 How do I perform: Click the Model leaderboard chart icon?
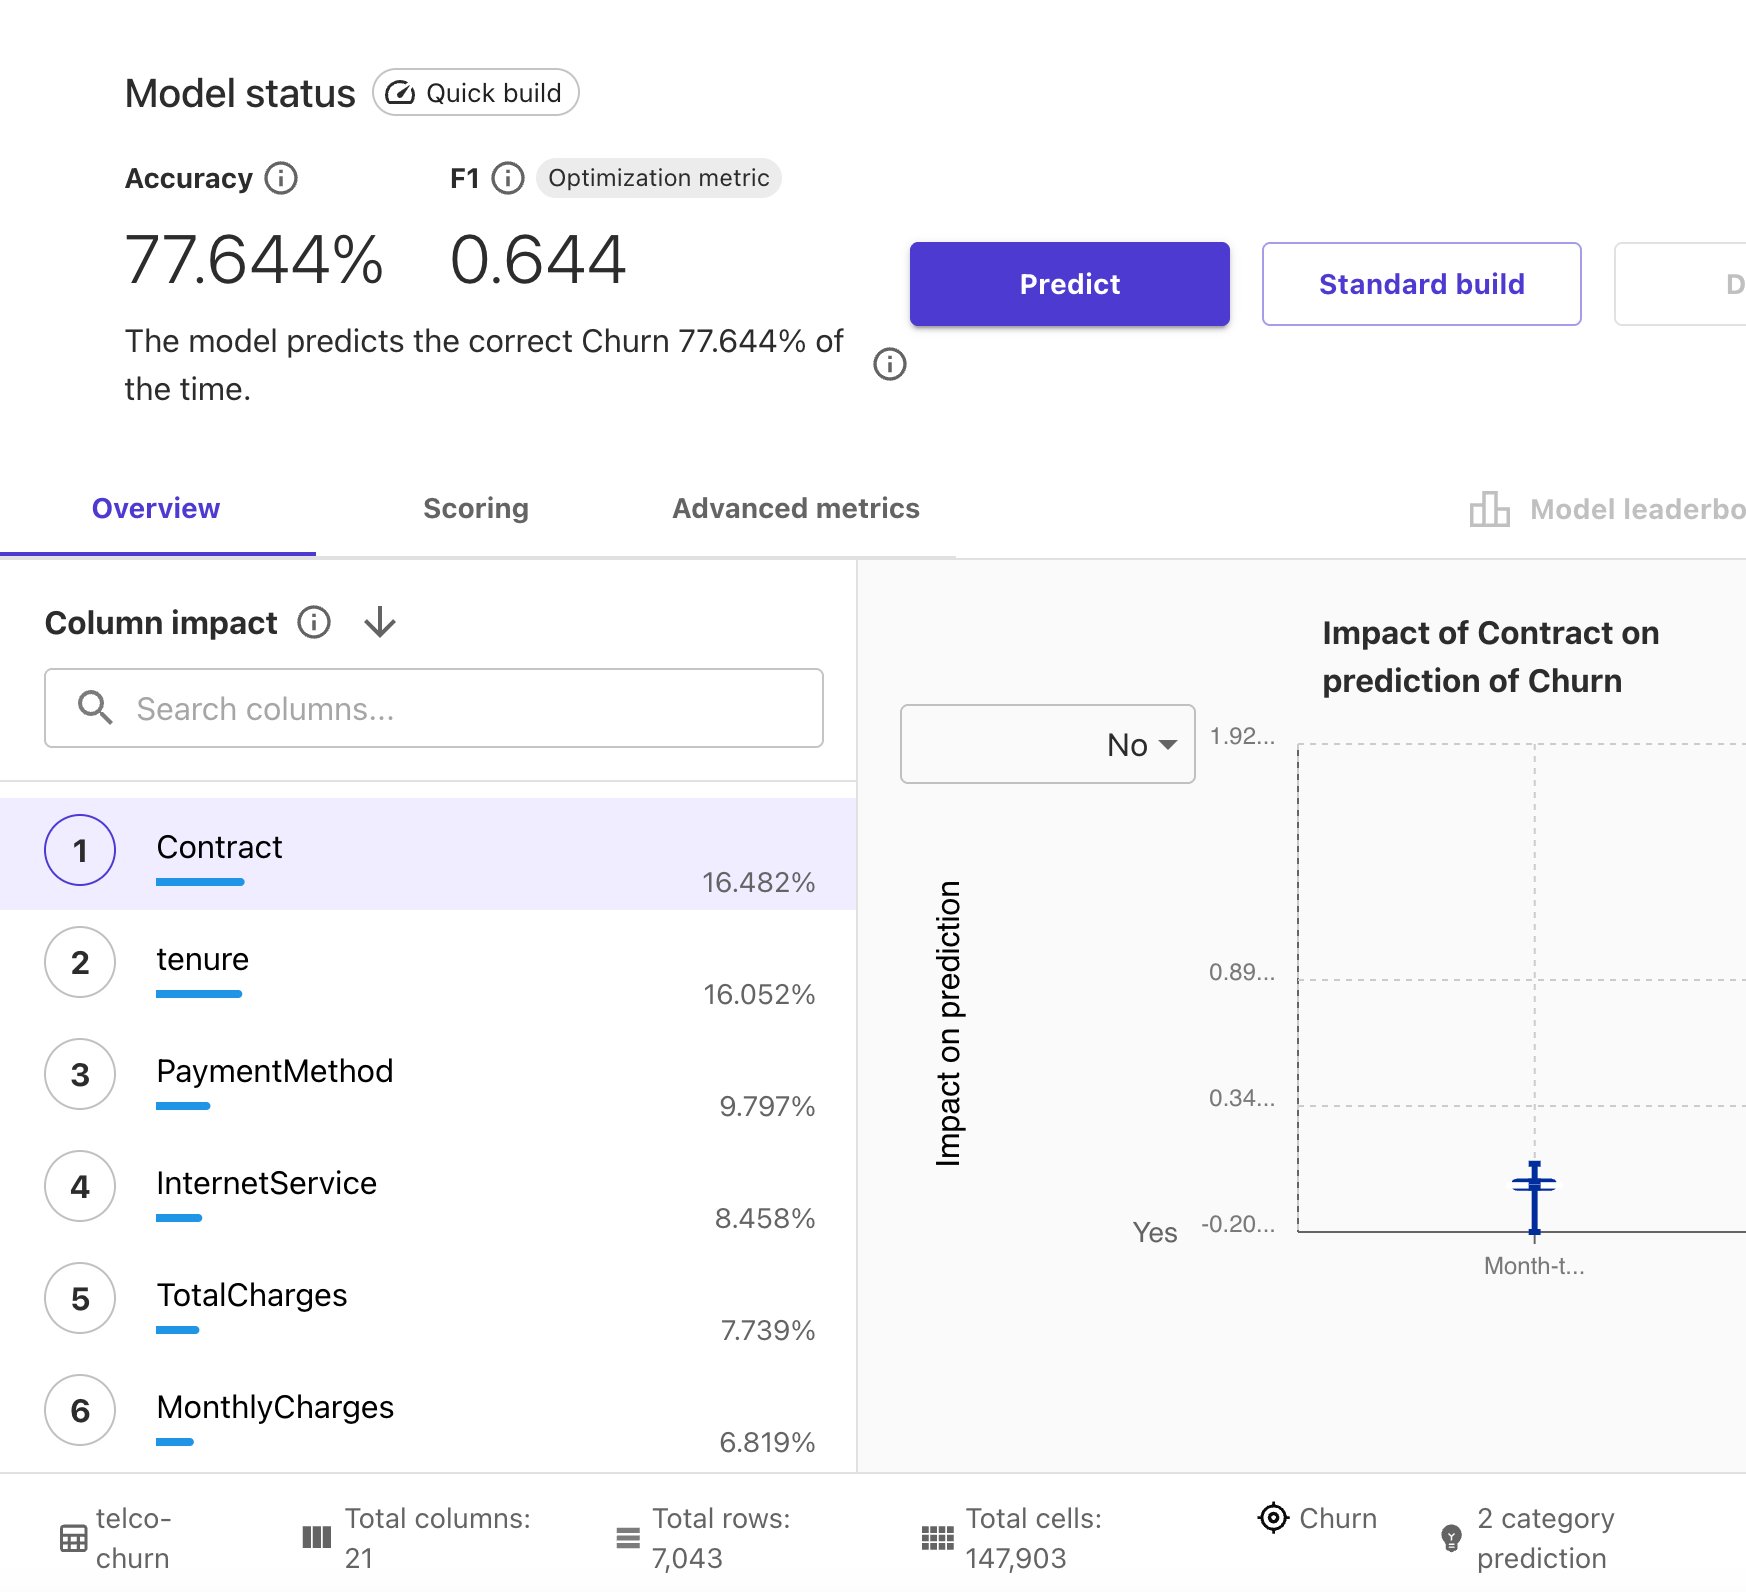click(x=1489, y=509)
